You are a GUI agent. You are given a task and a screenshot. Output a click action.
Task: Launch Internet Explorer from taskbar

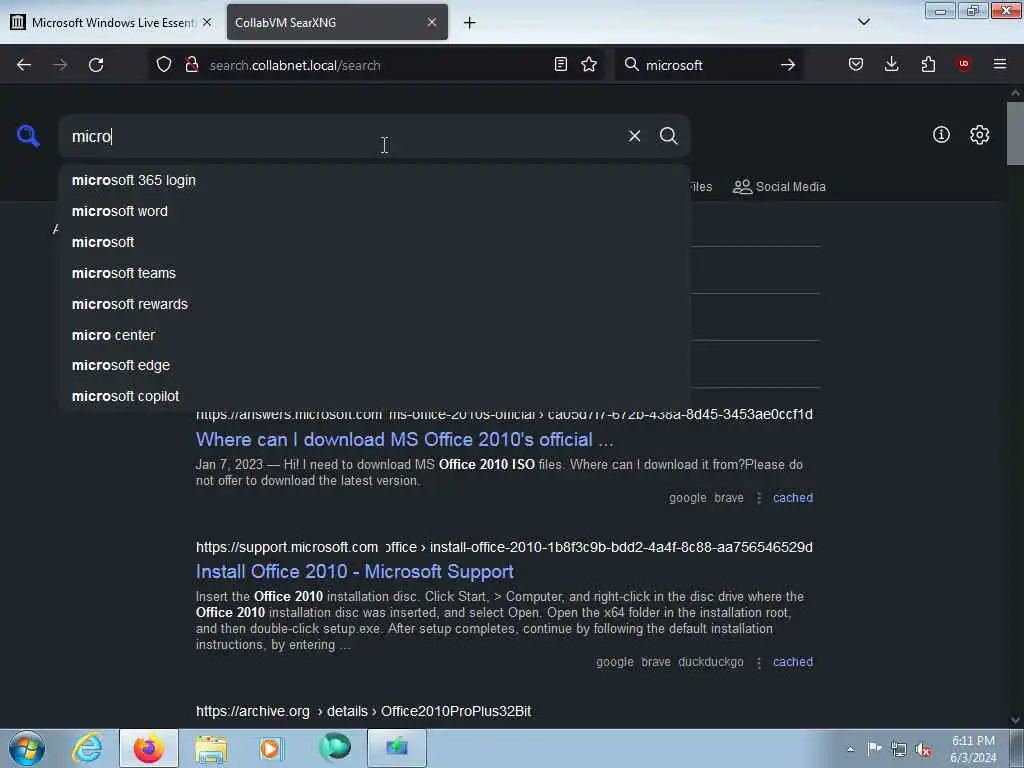coord(88,748)
